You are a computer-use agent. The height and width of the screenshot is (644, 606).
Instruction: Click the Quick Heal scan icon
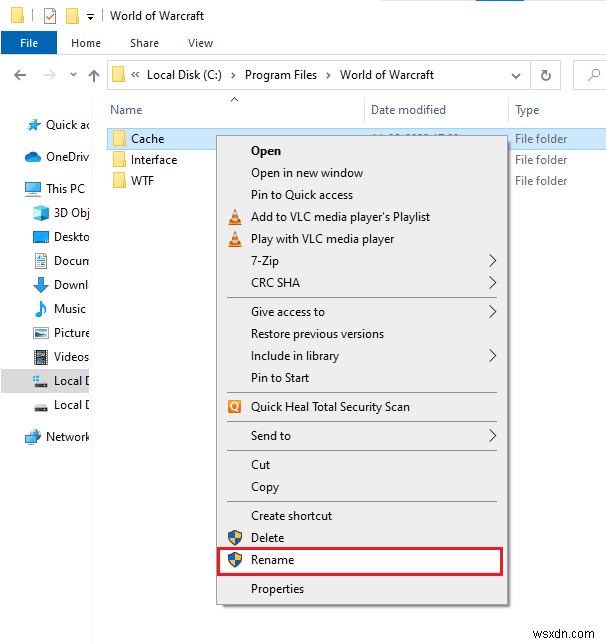pyautogui.click(x=235, y=407)
